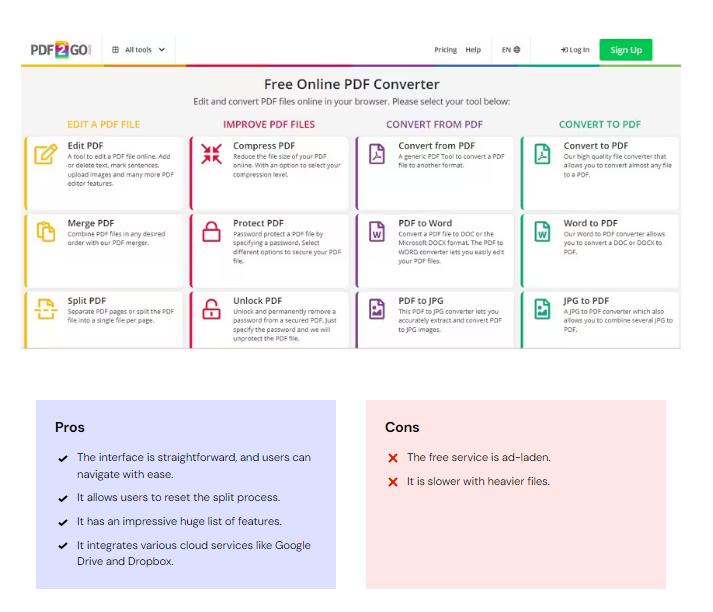Open the Merge PDF tool title
This screenshot has width=713, height=612.
click(x=91, y=223)
